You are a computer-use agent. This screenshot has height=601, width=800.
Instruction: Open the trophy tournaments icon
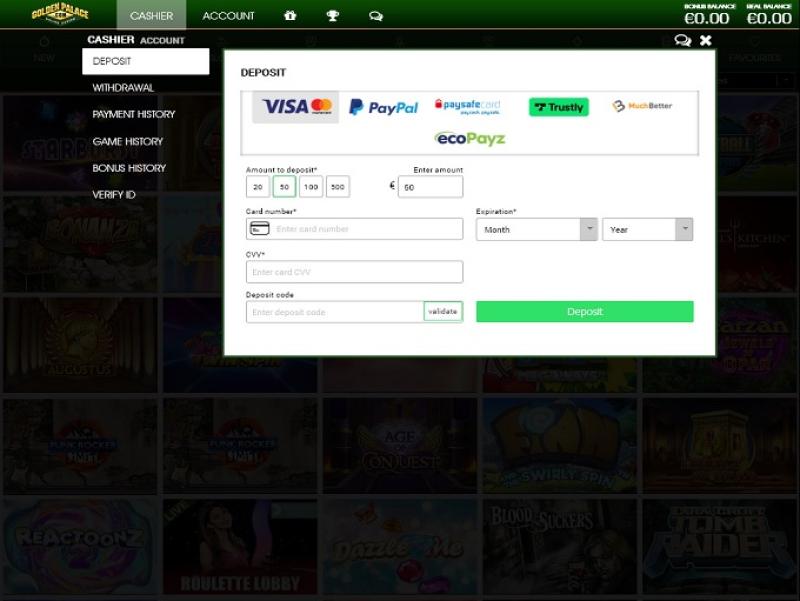click(x=333, y=16)
